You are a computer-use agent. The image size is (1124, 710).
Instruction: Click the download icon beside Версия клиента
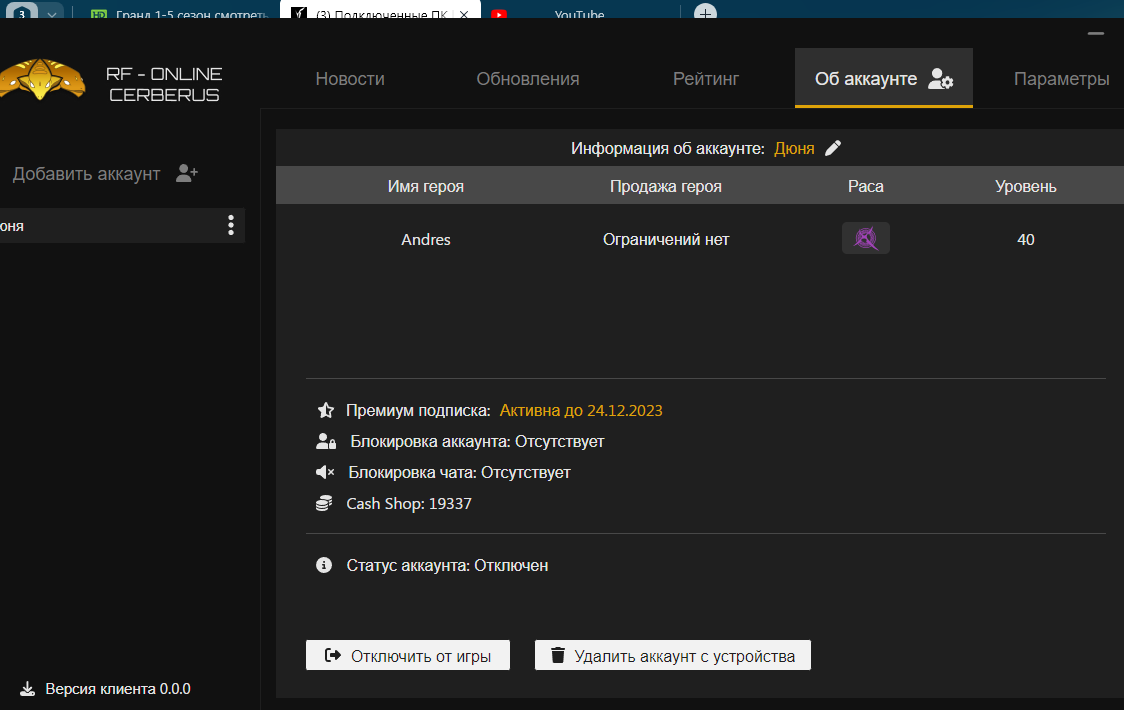coord(27,688)
